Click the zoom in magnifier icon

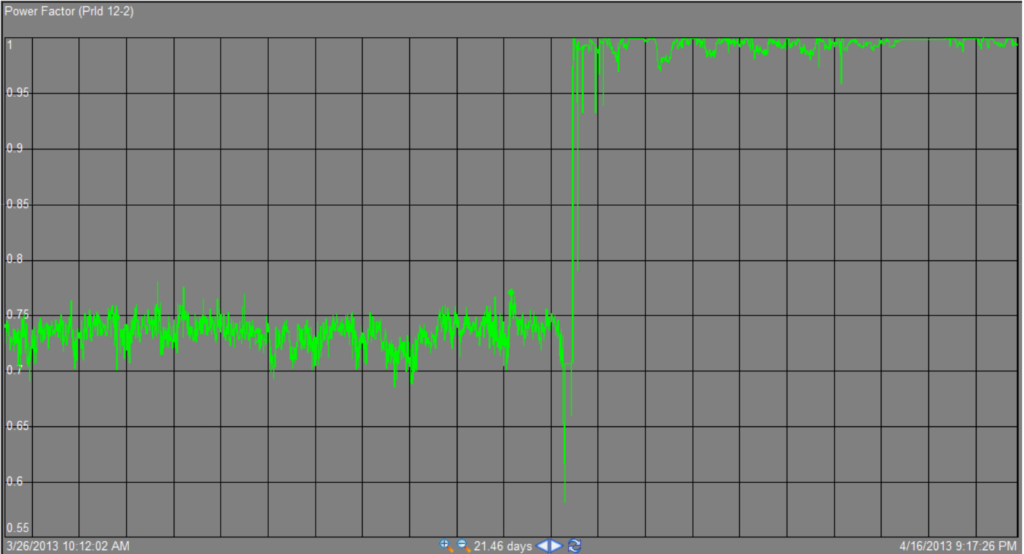[446, 545]
